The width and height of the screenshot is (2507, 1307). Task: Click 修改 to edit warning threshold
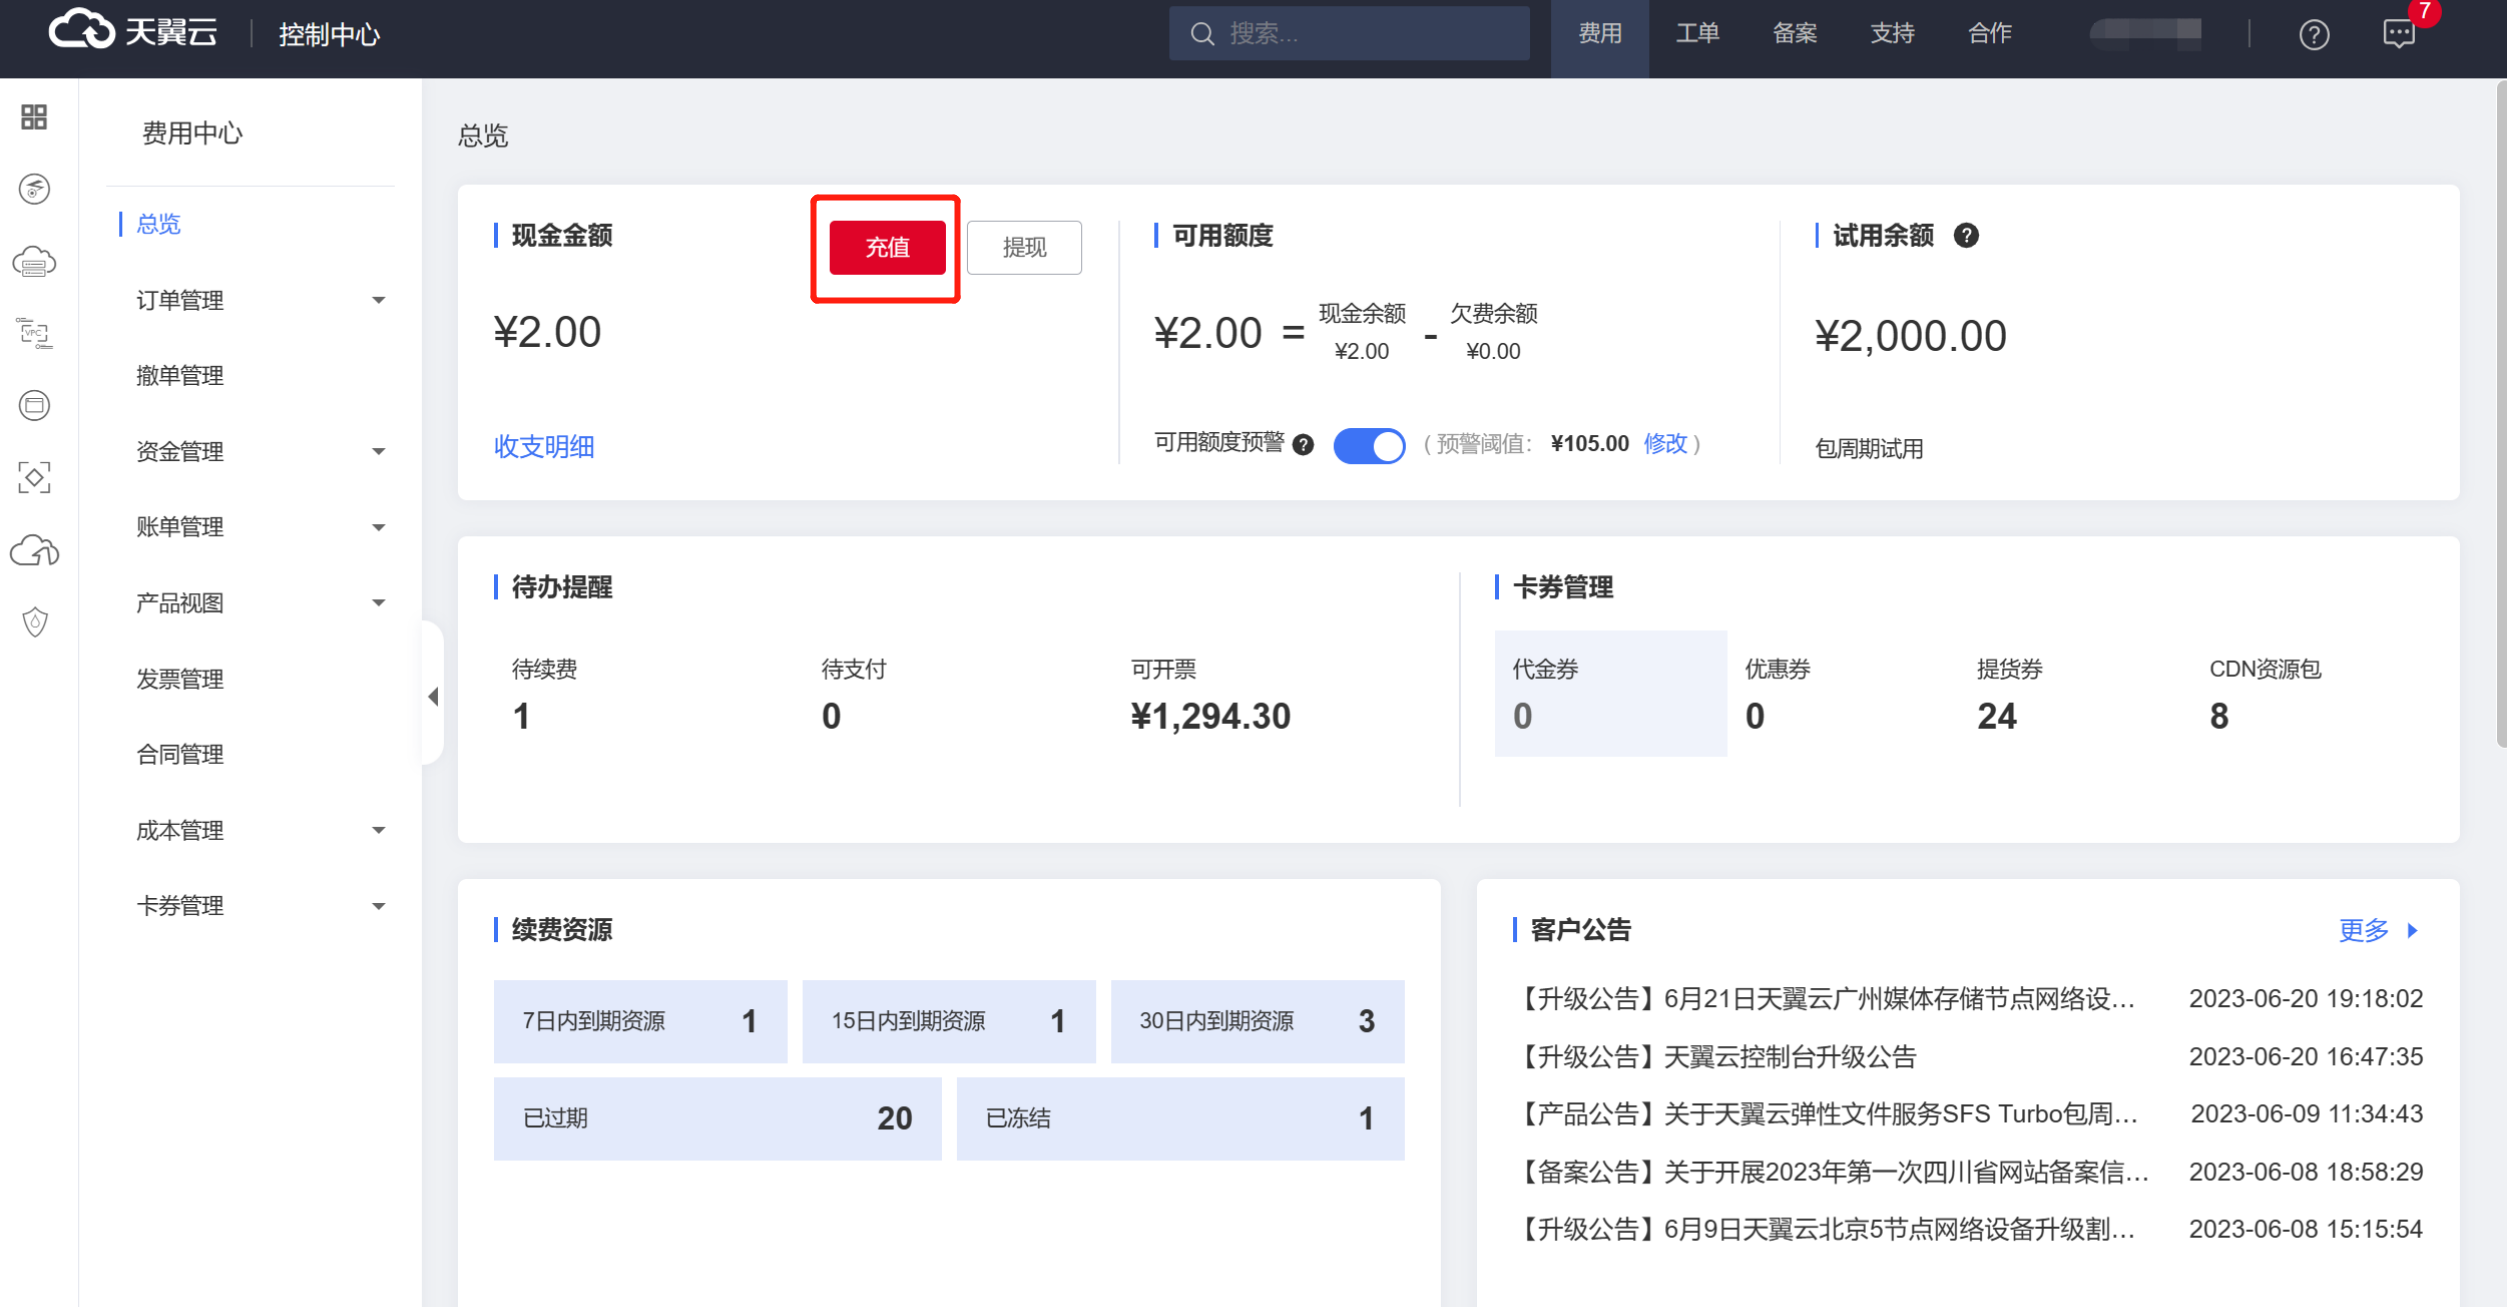[x=1665, y=443]
